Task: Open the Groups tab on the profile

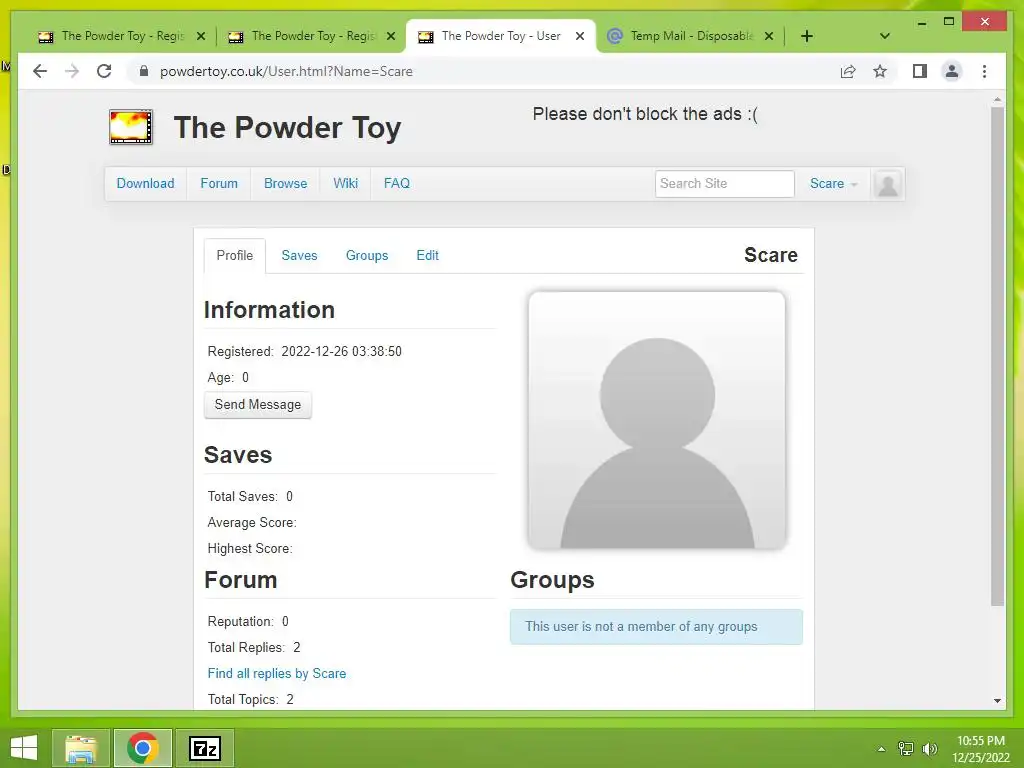Action: coord(367,255)
